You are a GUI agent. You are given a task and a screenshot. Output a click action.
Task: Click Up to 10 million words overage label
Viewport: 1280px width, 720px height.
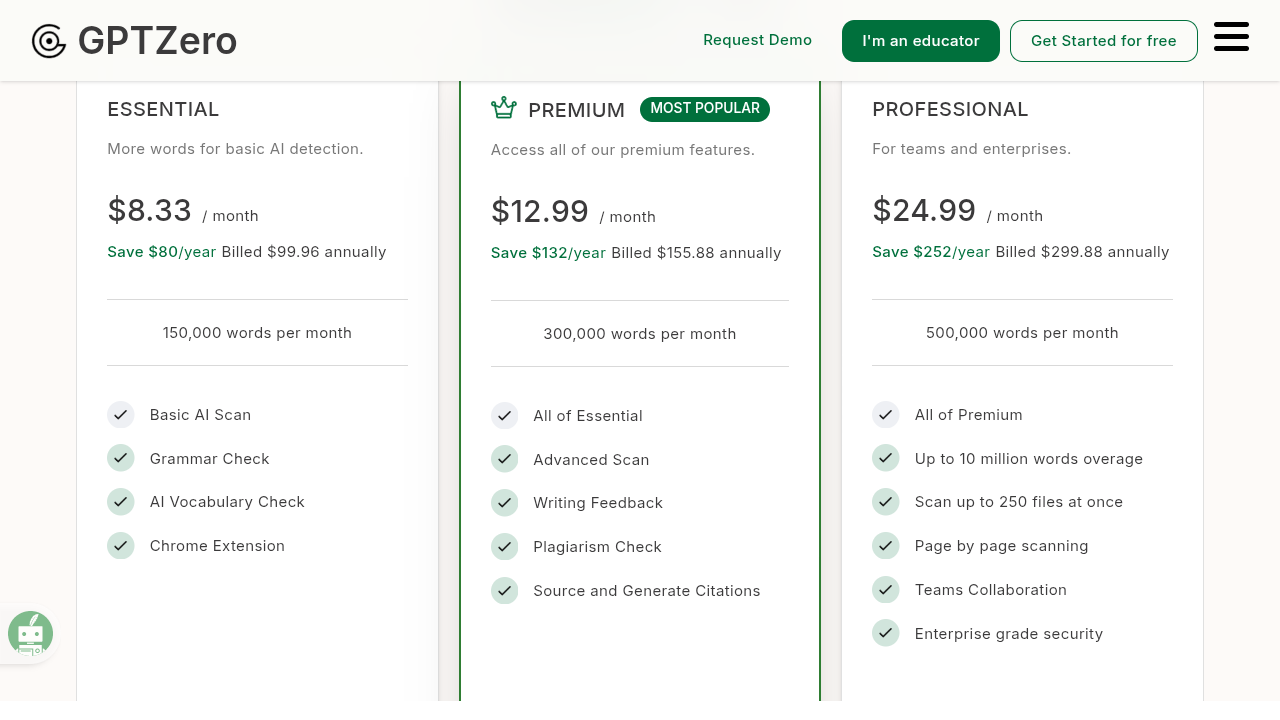click(1029, 459)
